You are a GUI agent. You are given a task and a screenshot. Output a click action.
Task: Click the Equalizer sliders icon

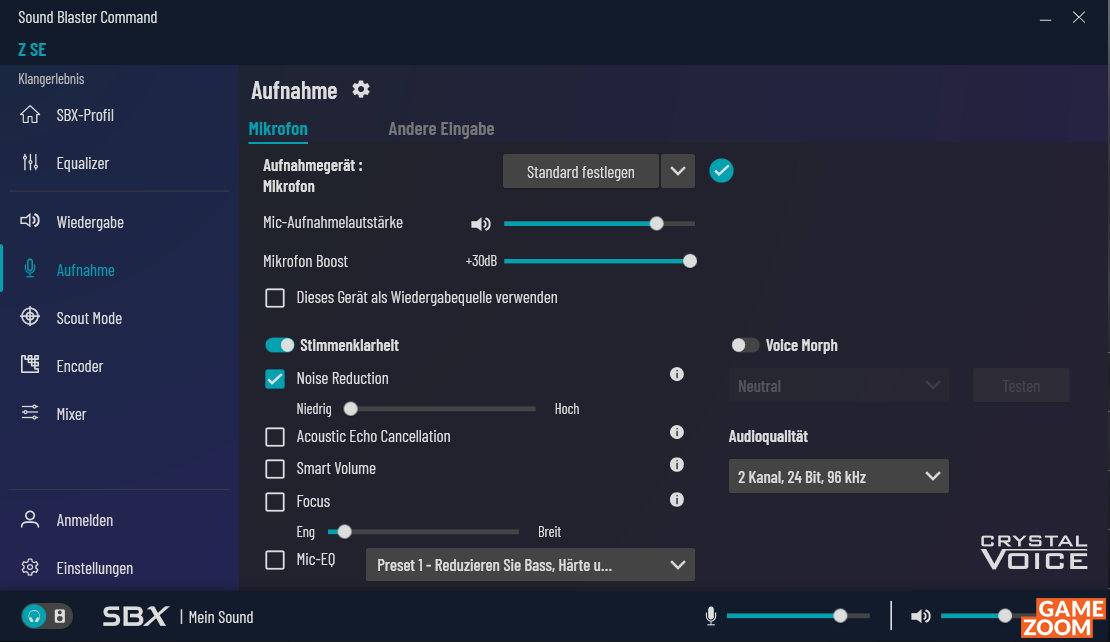pyautogui.click(x=30, y=163)
